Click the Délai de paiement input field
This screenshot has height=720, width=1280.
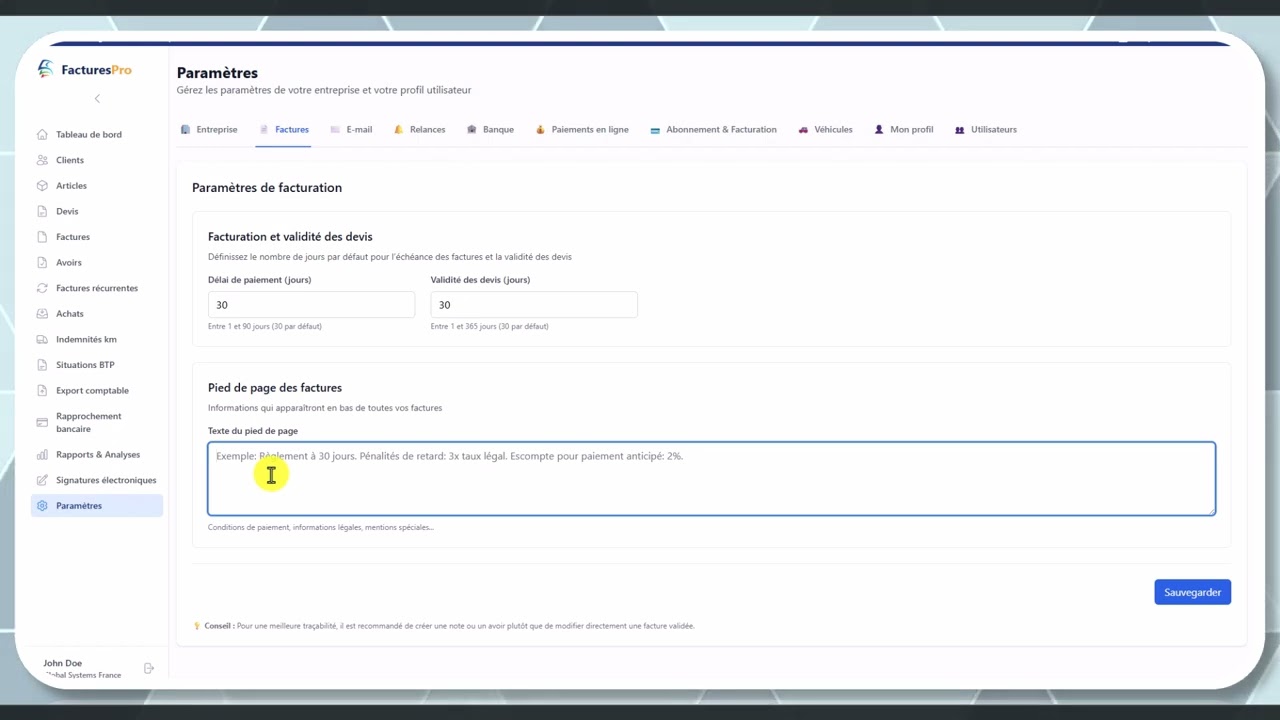pos(311,305)
